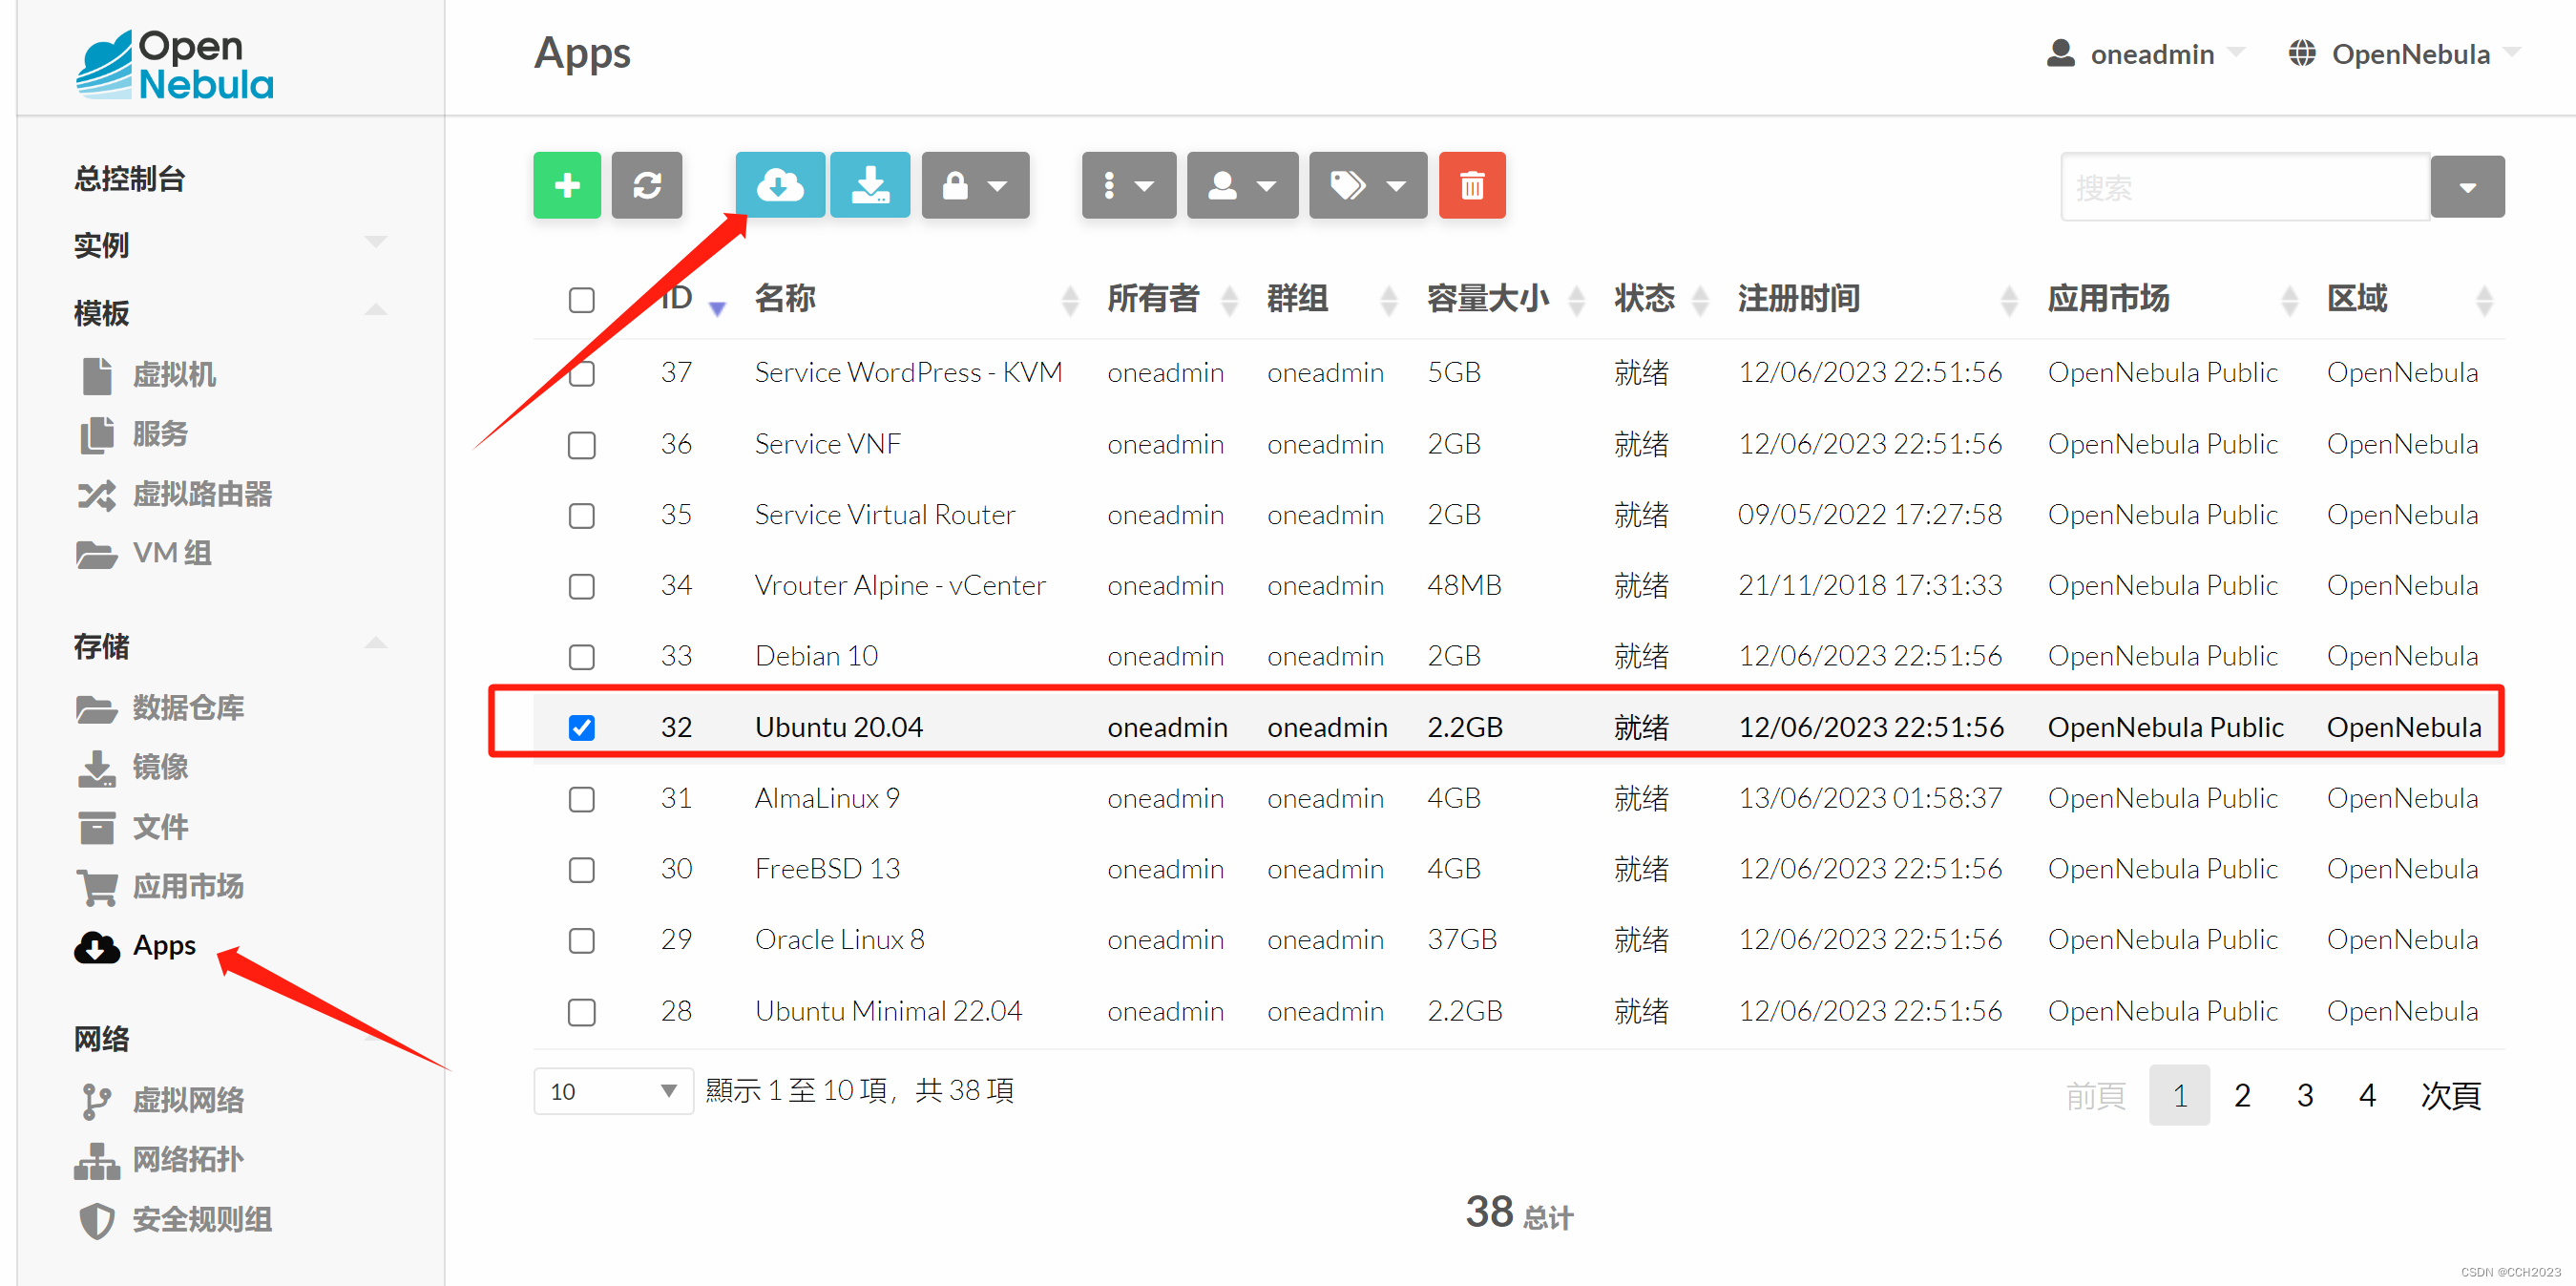Click 次頁 next page link
This screenshot has height=1286, width=2576.
pyautogui.click(x=2449, y=1096)
